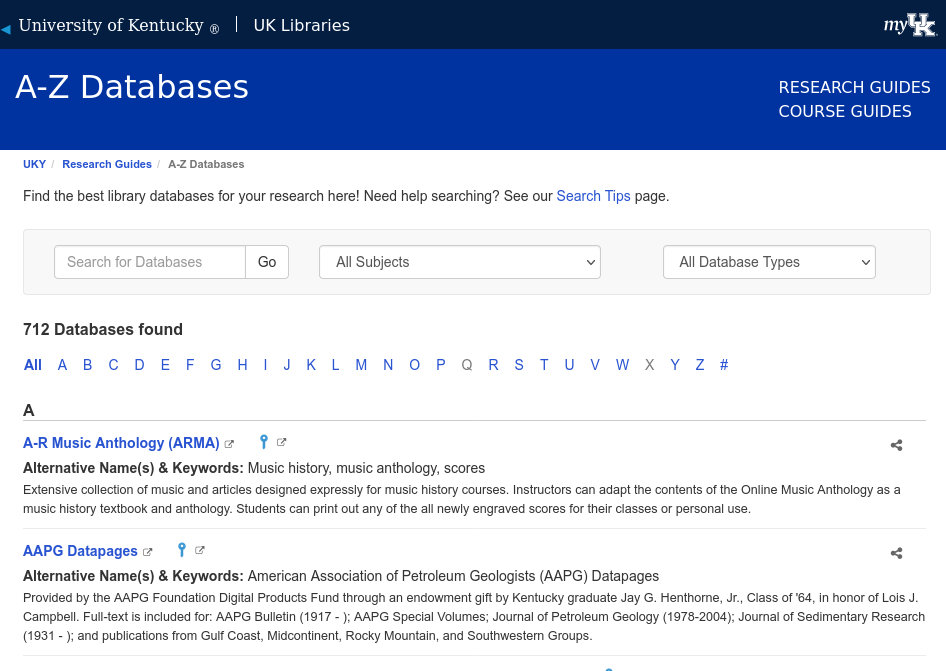Open Research Guides in header menu
946x671 pixels.
(854, 87)
